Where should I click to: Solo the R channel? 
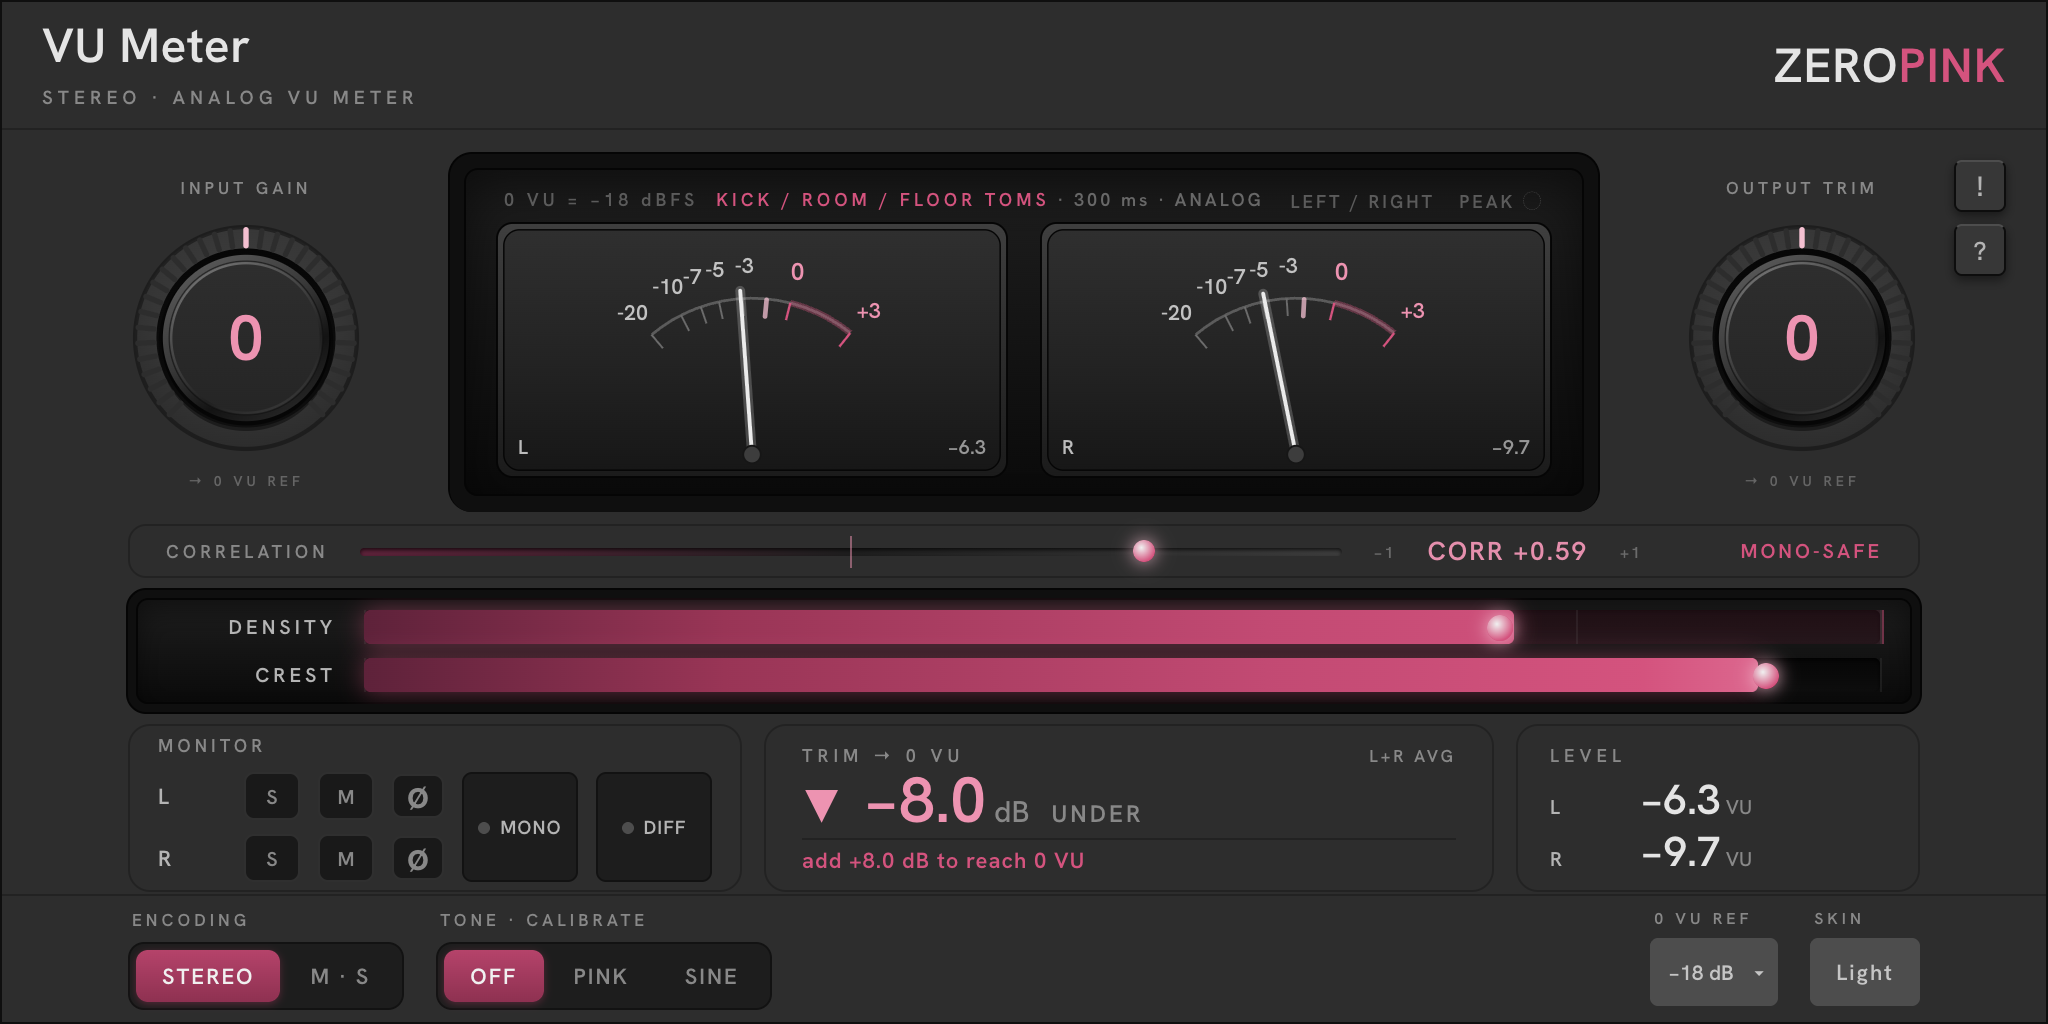(272, 859)
